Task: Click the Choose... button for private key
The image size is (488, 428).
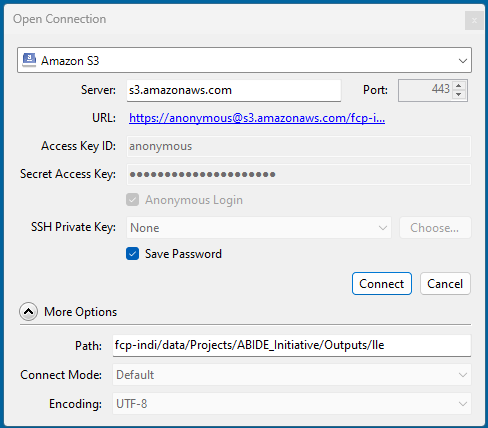Action: point(435,228)
